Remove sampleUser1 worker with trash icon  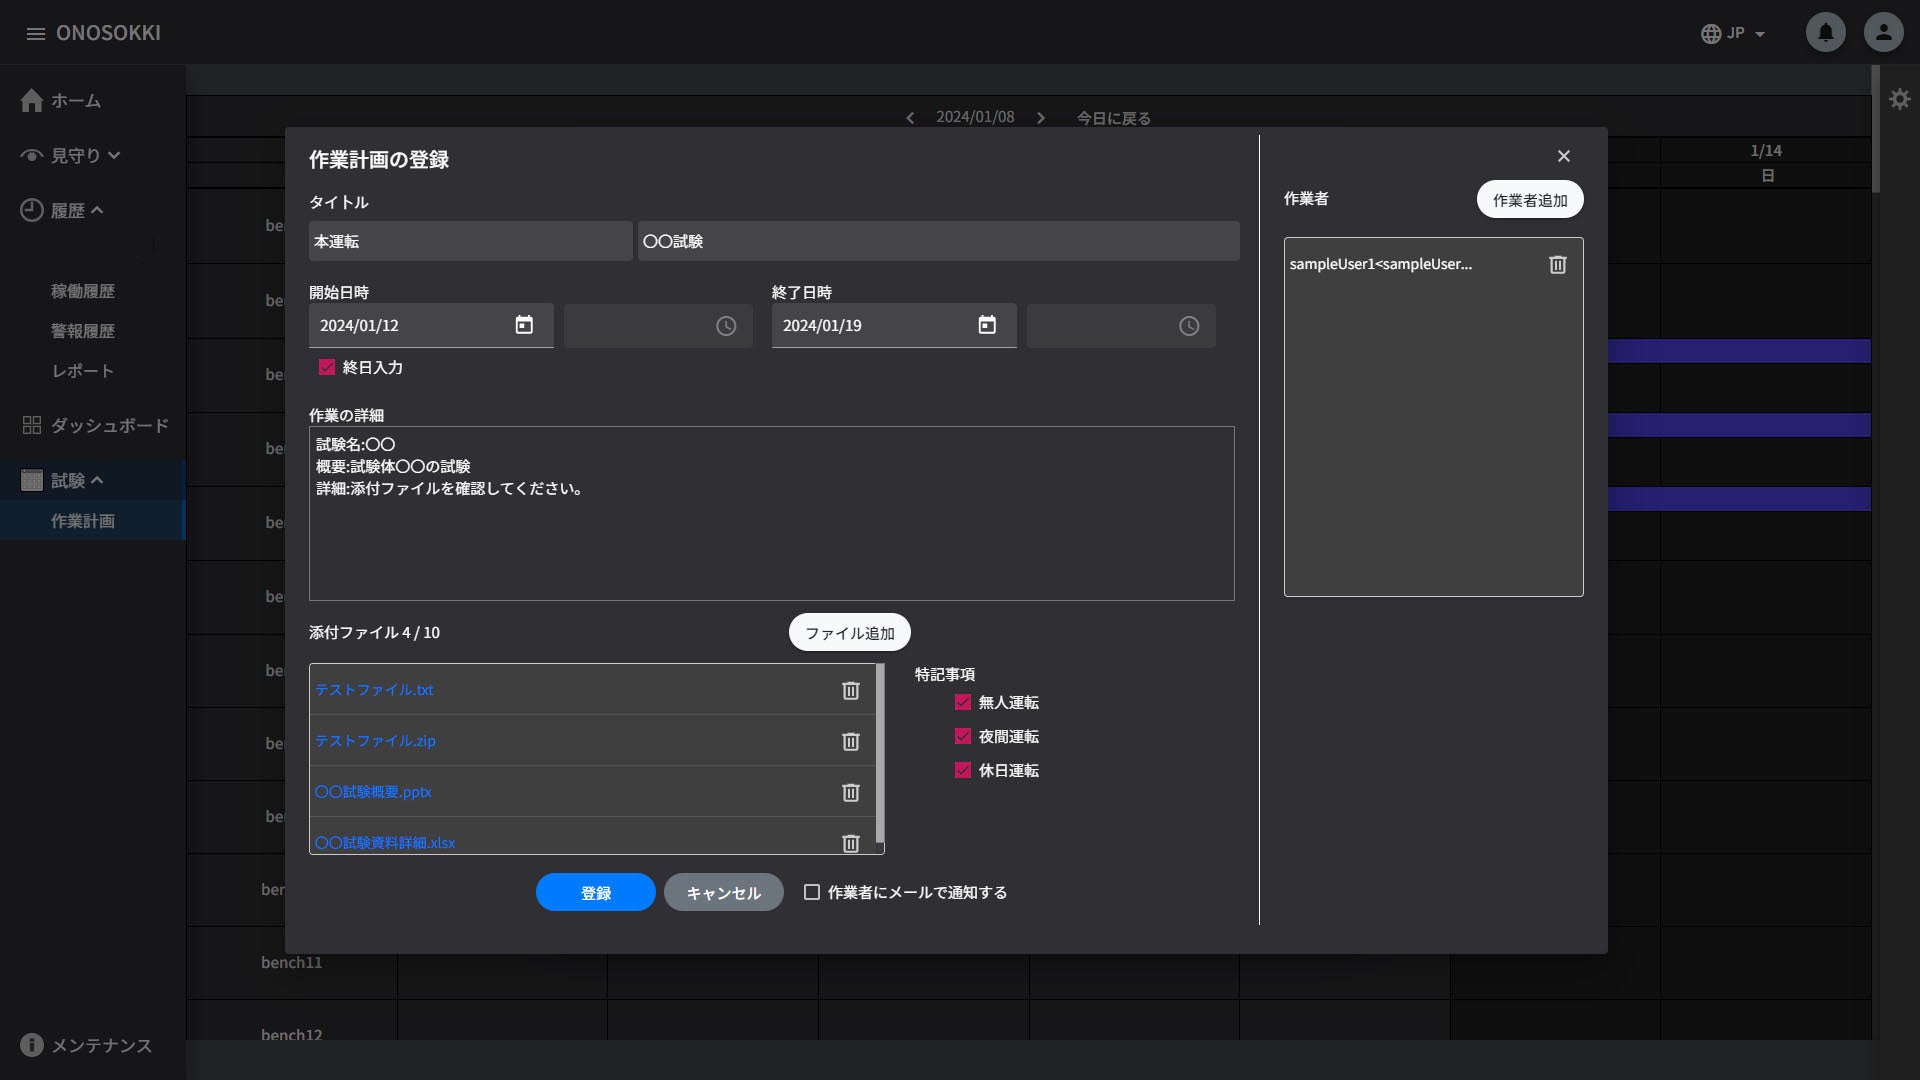tap(1558, 264)
